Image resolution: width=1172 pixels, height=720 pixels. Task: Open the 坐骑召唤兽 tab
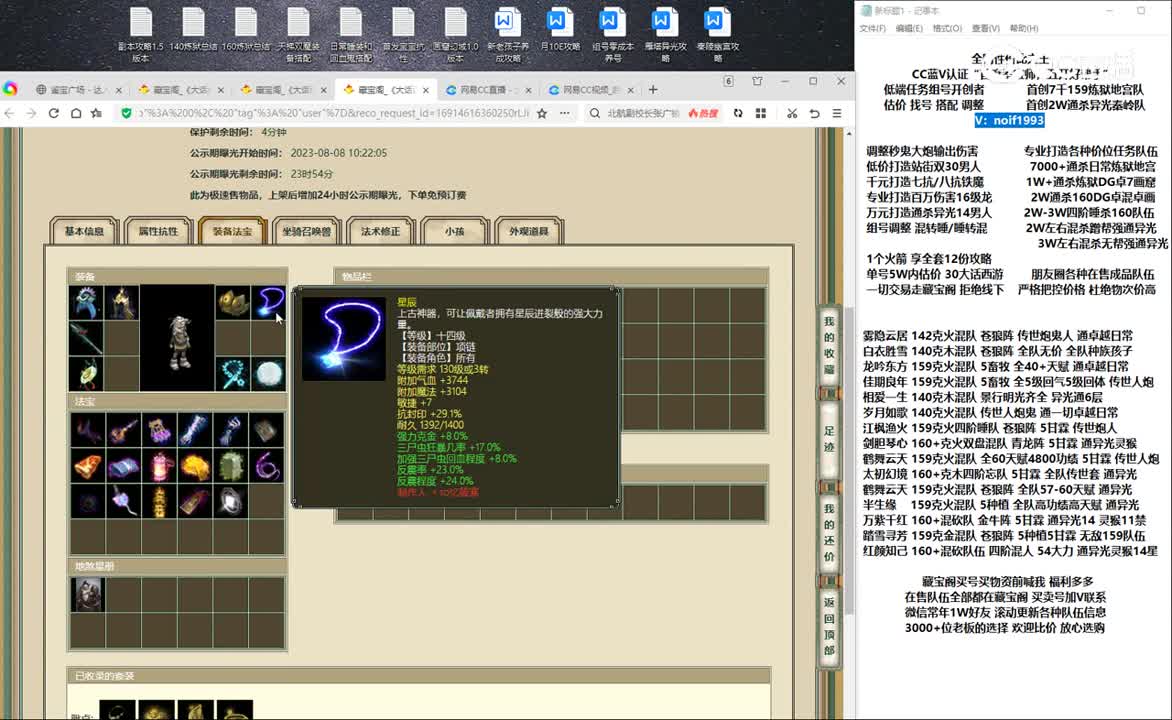click(x=306, y=231)
